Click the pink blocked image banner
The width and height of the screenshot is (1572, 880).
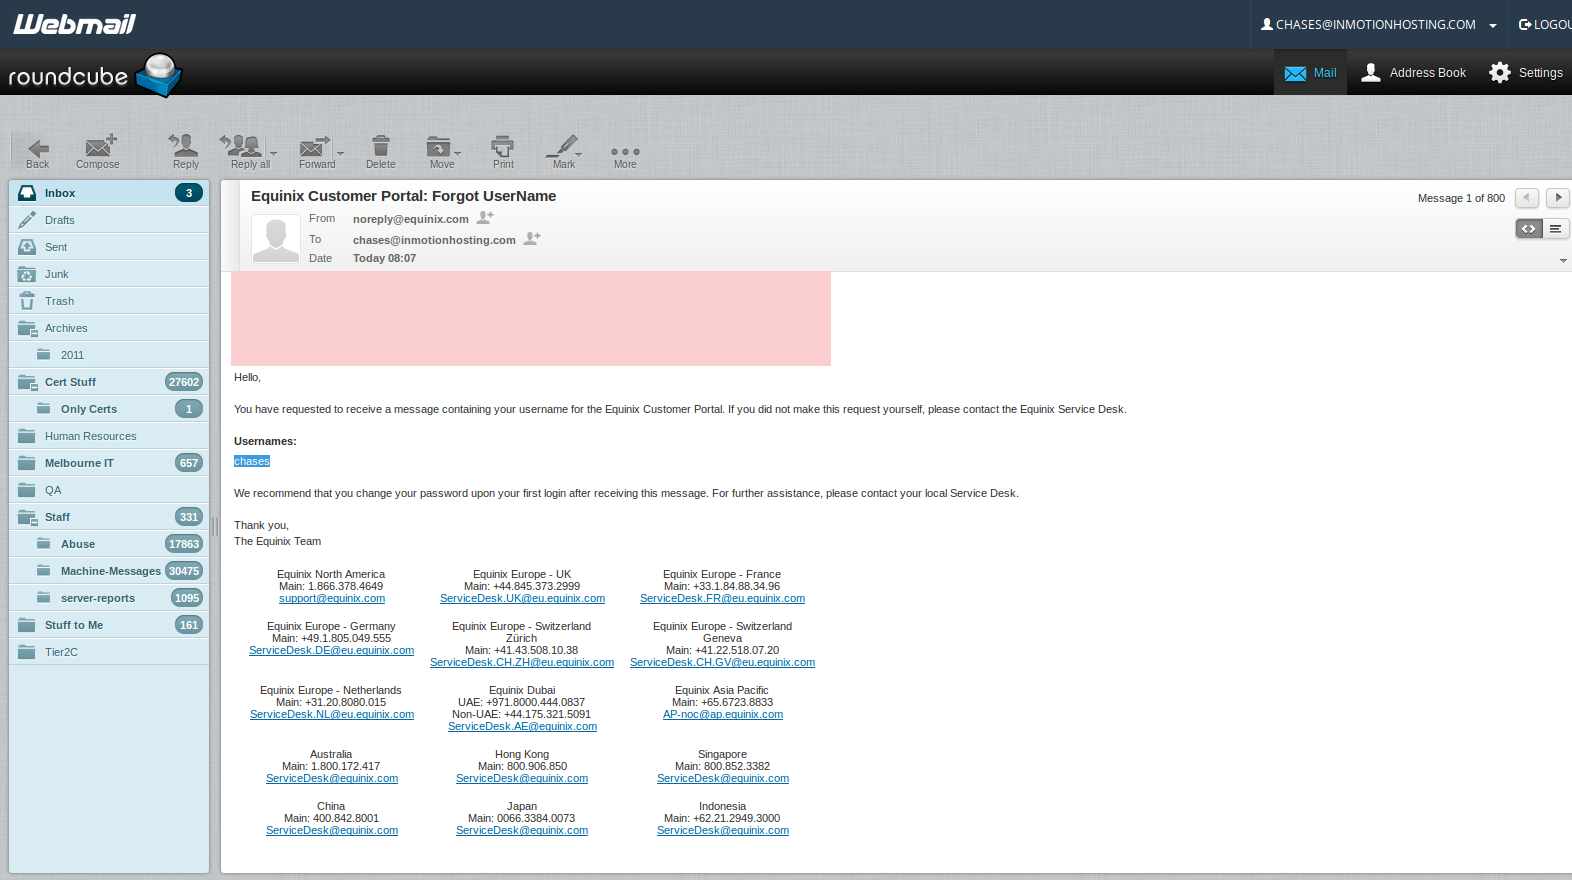coord(531,319)
